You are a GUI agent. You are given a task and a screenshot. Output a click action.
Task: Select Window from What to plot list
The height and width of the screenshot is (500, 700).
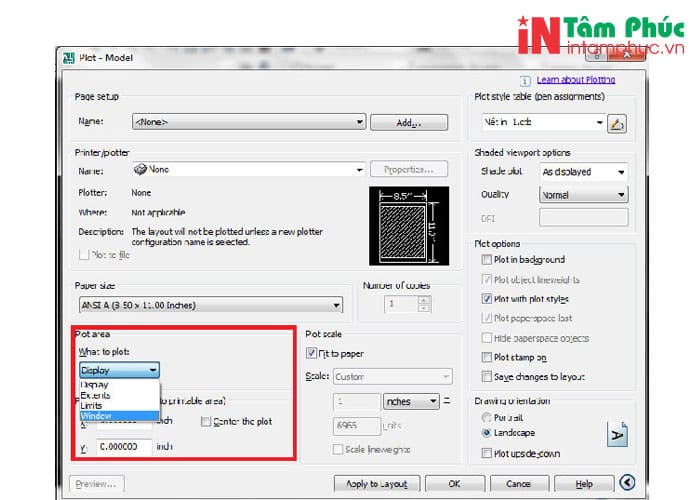click(x=96, y=414)
